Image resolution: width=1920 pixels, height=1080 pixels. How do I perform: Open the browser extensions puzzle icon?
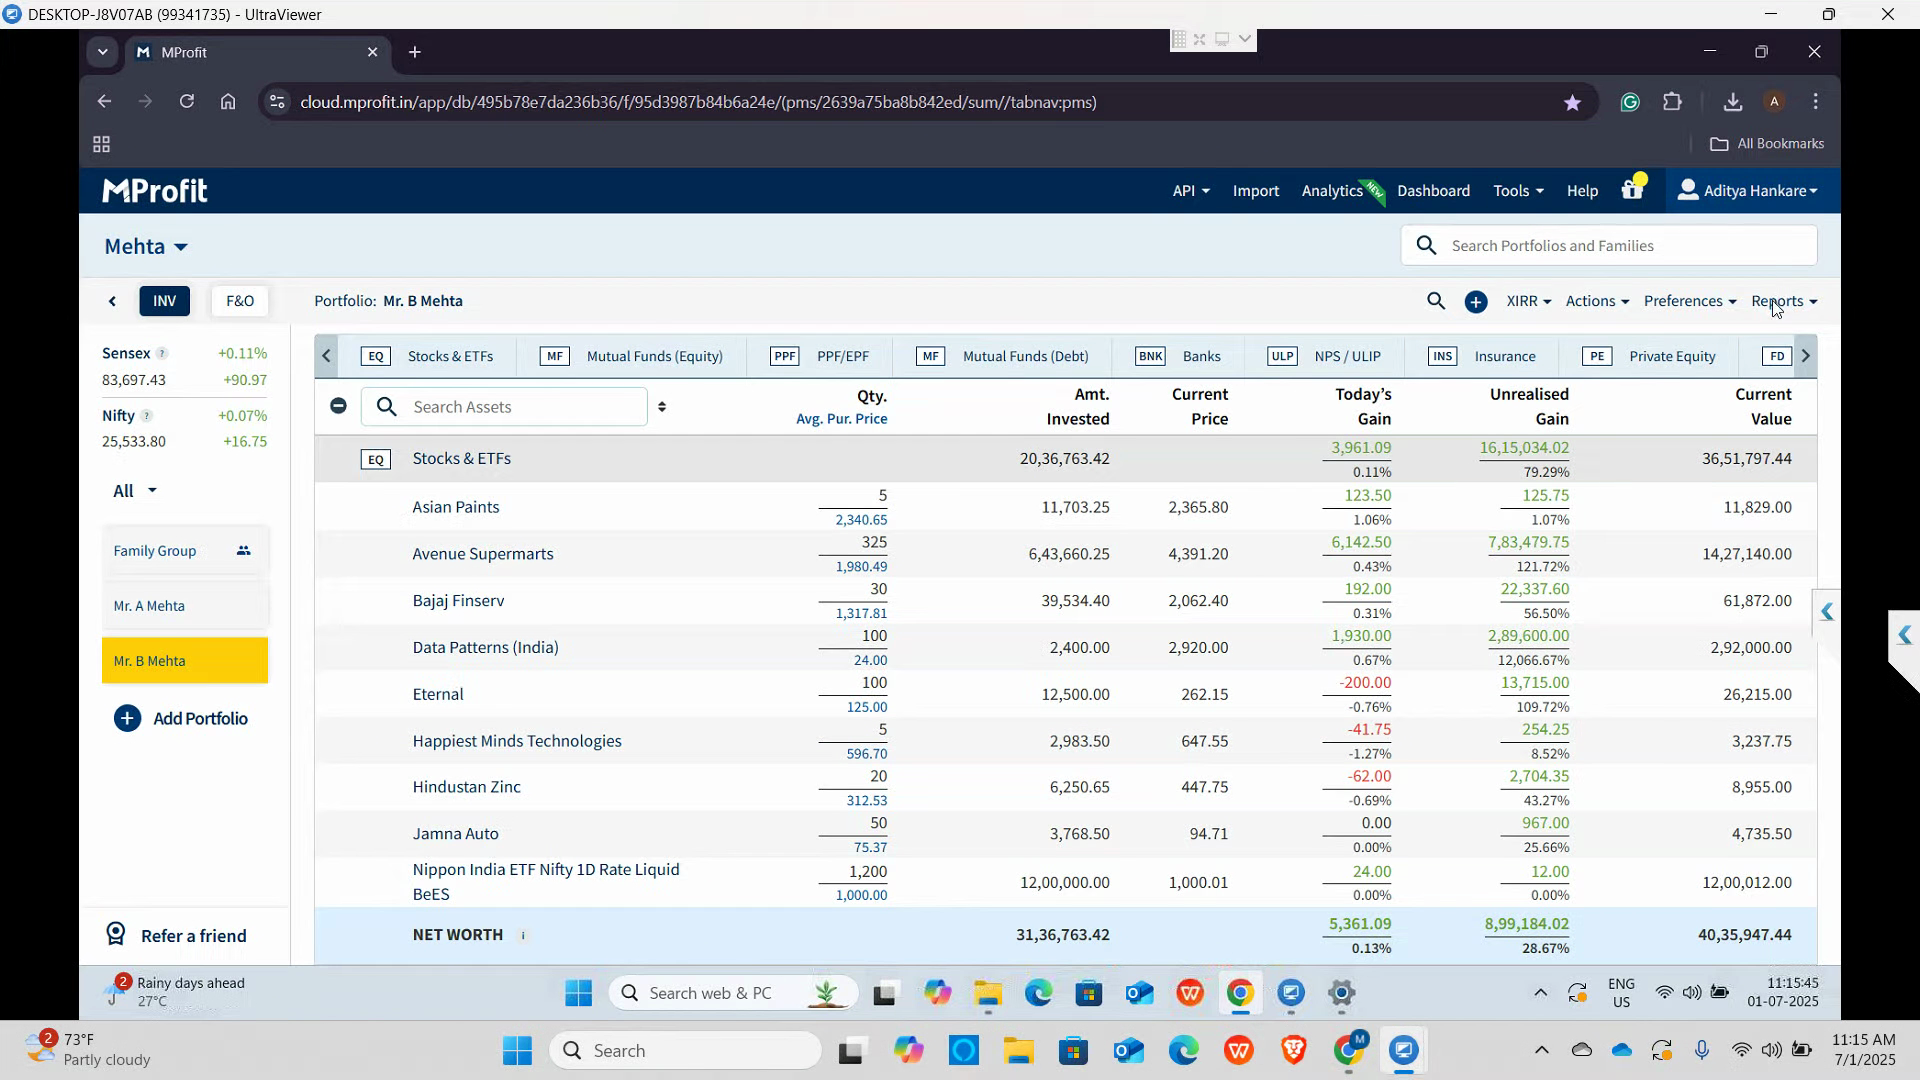(1672, 102)
